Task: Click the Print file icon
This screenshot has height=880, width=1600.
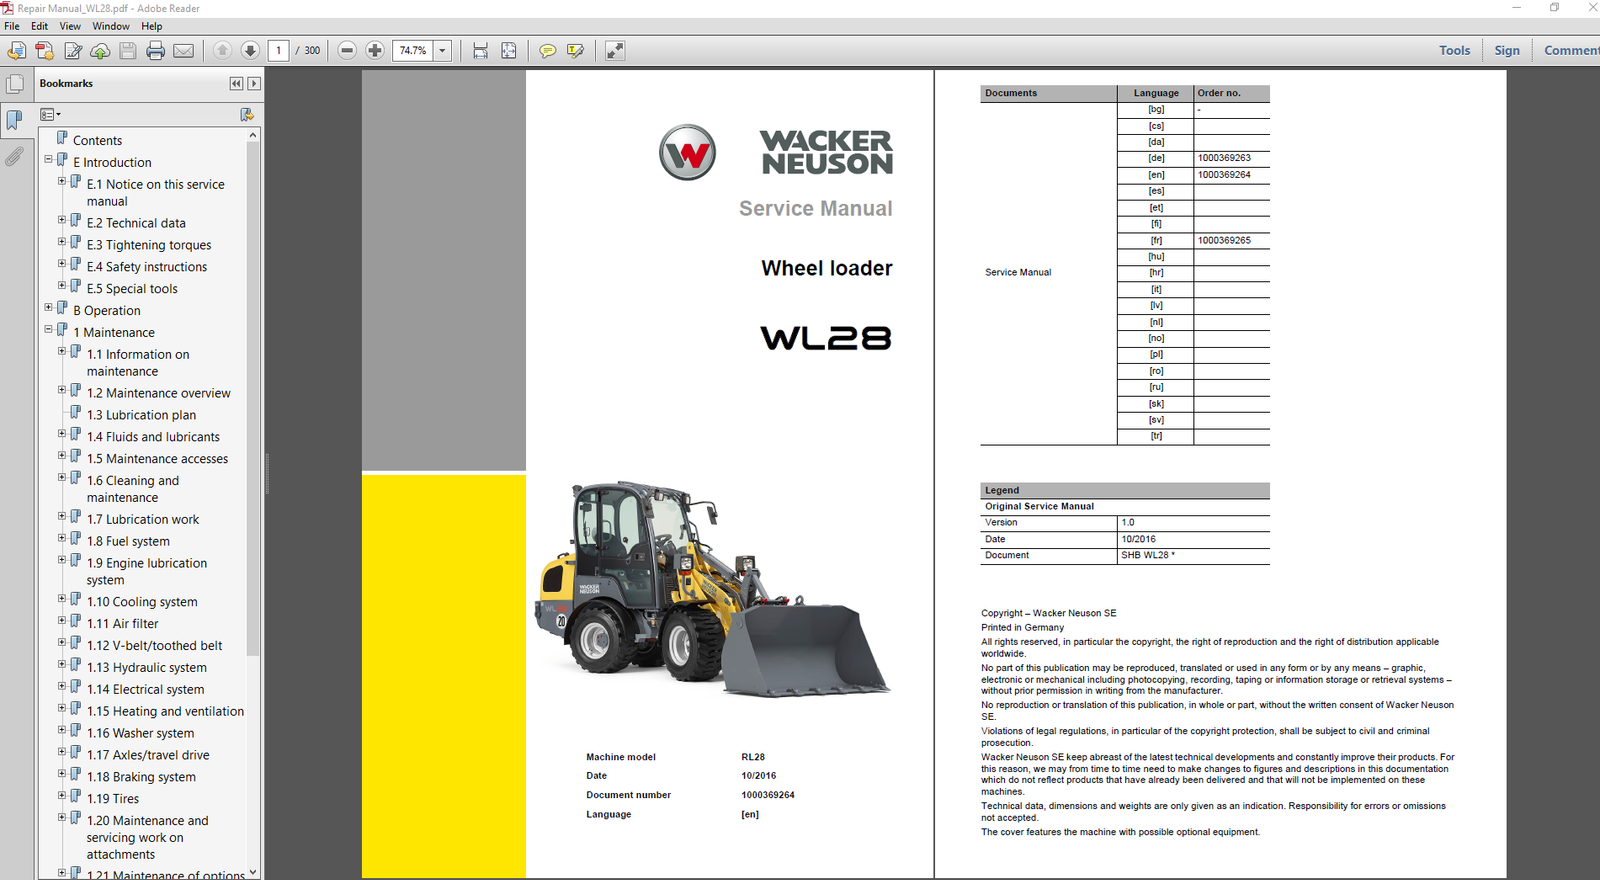Action: click(x=155, y=51)
